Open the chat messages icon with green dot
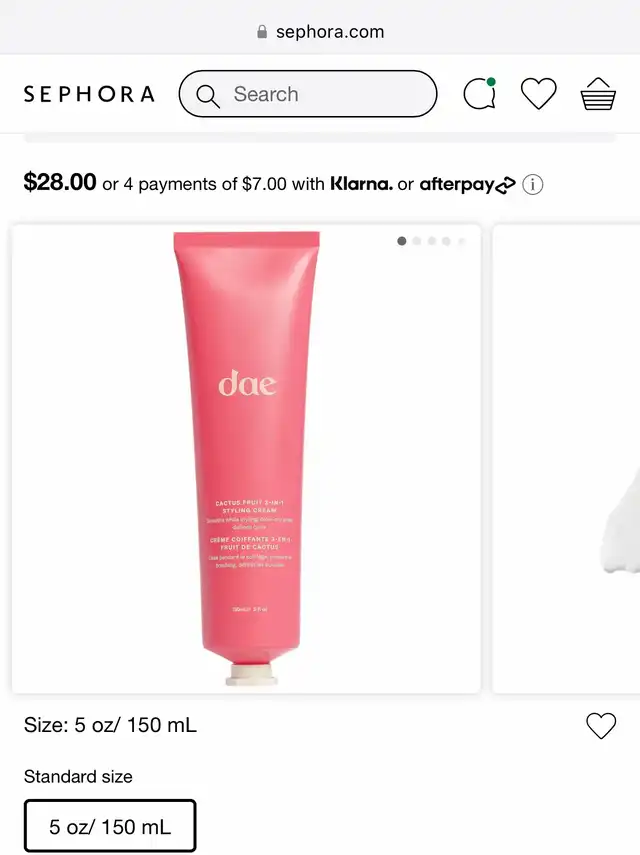 click(480, 94)
